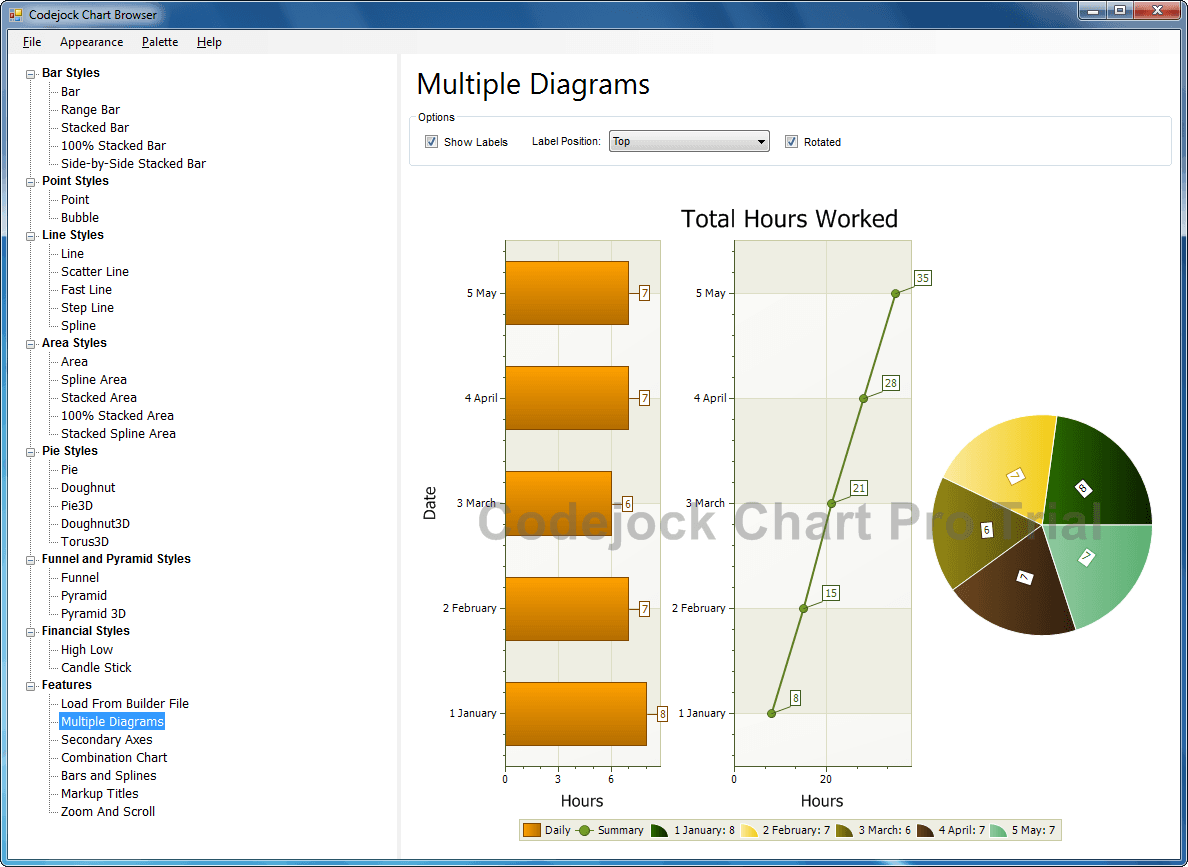
Task: Collapse the Funnel and Pyramid Styles node
Action: [30, 560]
